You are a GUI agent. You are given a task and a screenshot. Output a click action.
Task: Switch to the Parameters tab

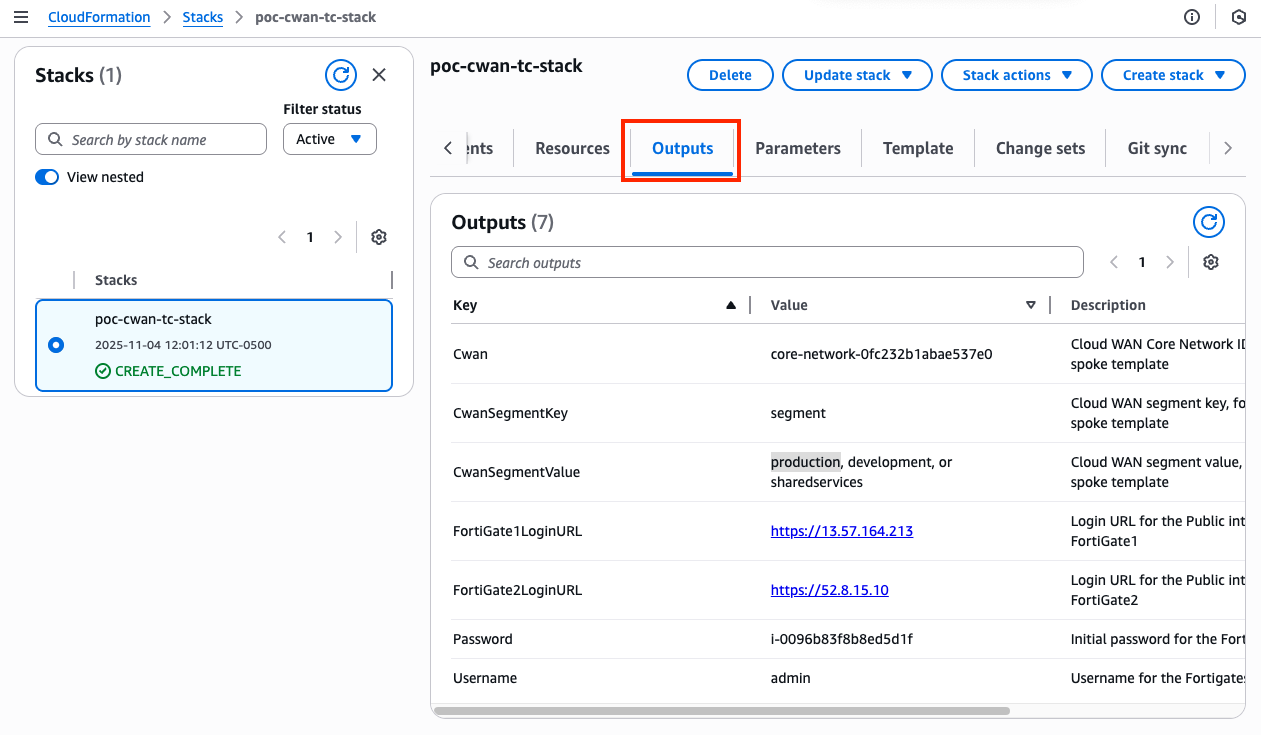[797, 148]
